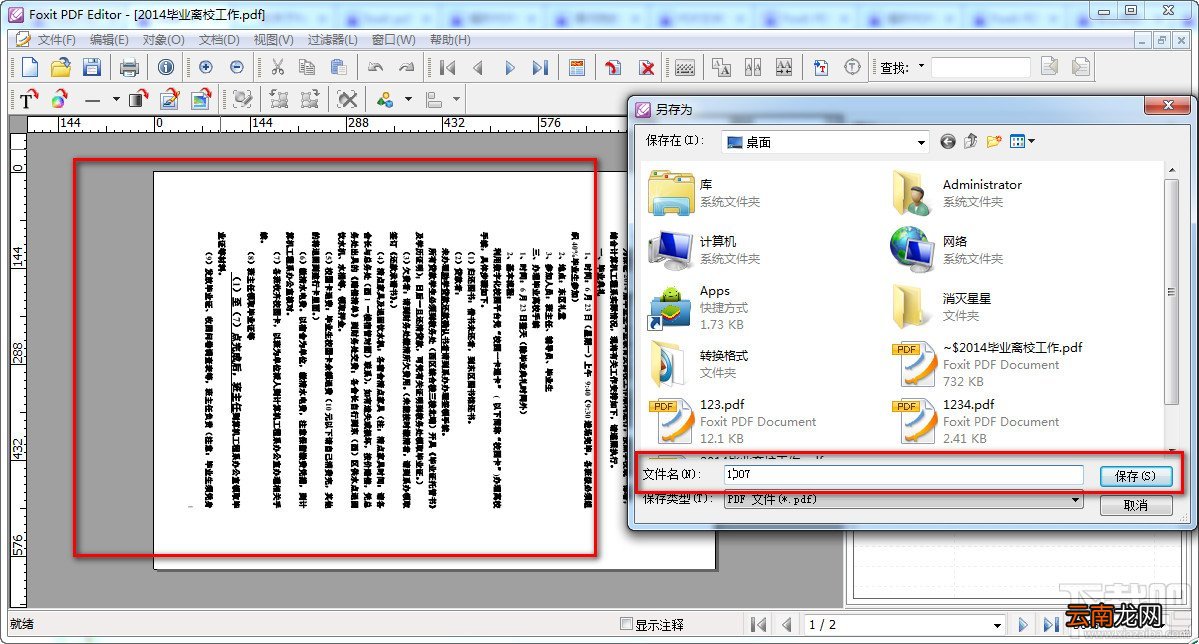Open the 编辑(E) menu
The width and height of the screenshot is (1199, 644).
pos(109,40)
